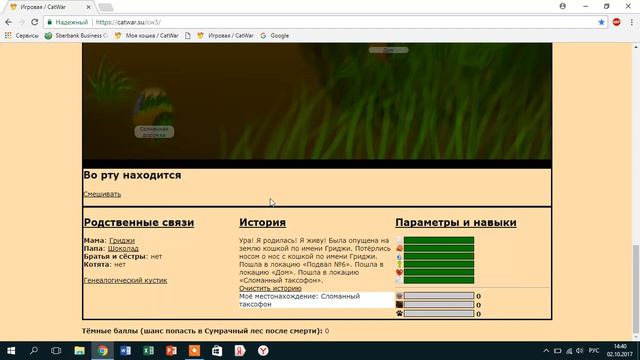Open the Параметры и навыки heading link
640x360 pixels.
click(456, 222)
